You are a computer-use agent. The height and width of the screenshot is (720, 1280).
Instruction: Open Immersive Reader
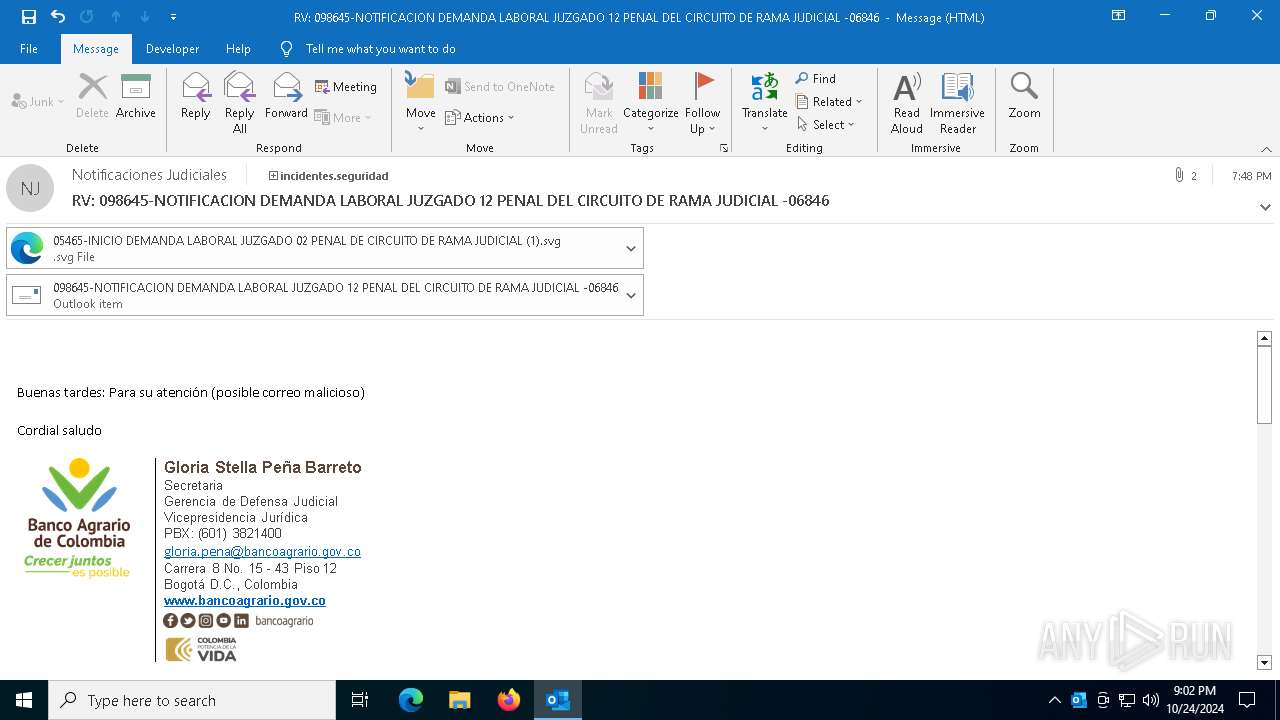(958, 102)
